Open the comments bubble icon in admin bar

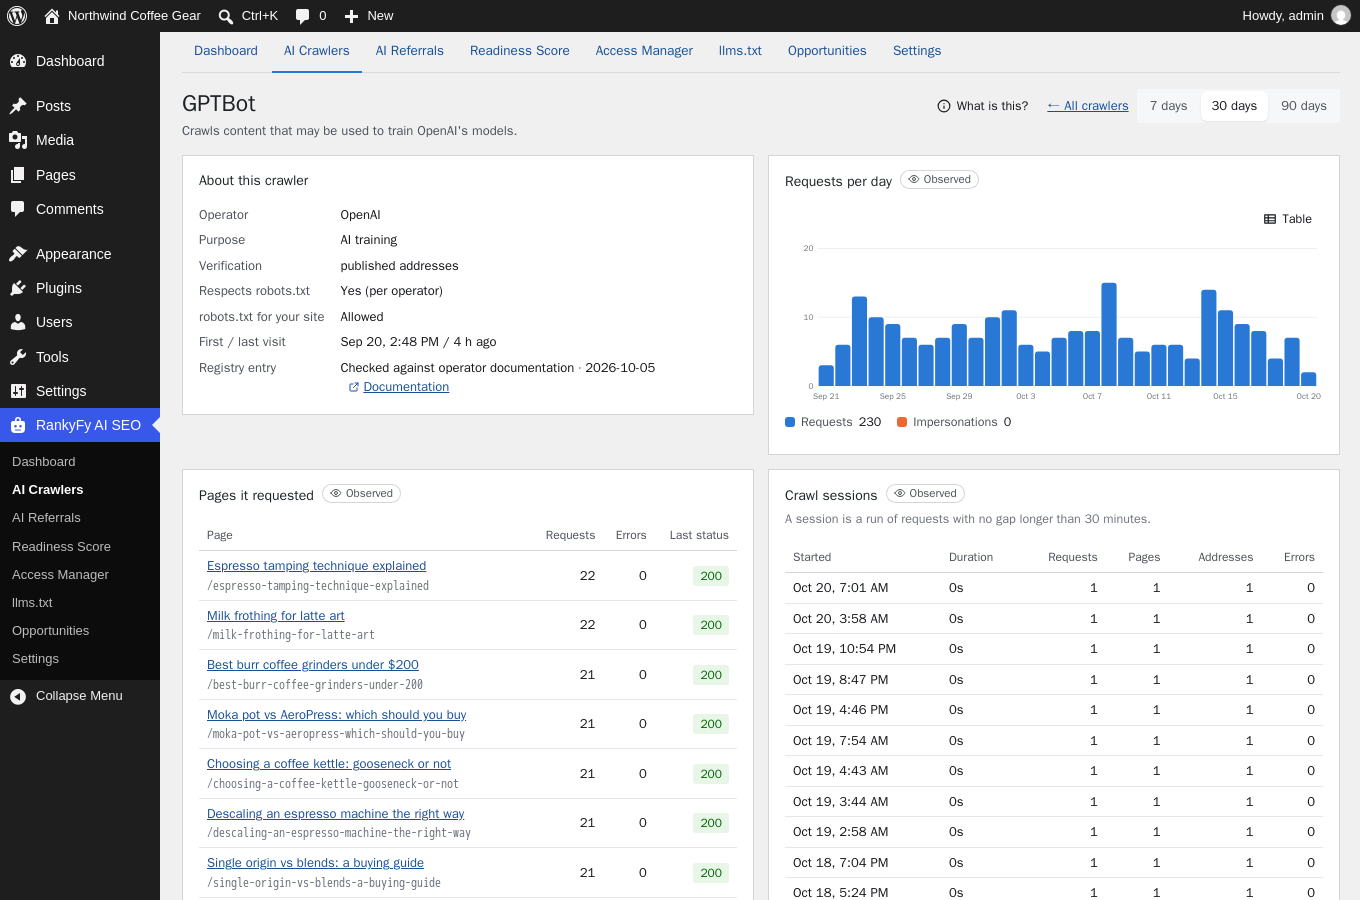pos(302,16)
